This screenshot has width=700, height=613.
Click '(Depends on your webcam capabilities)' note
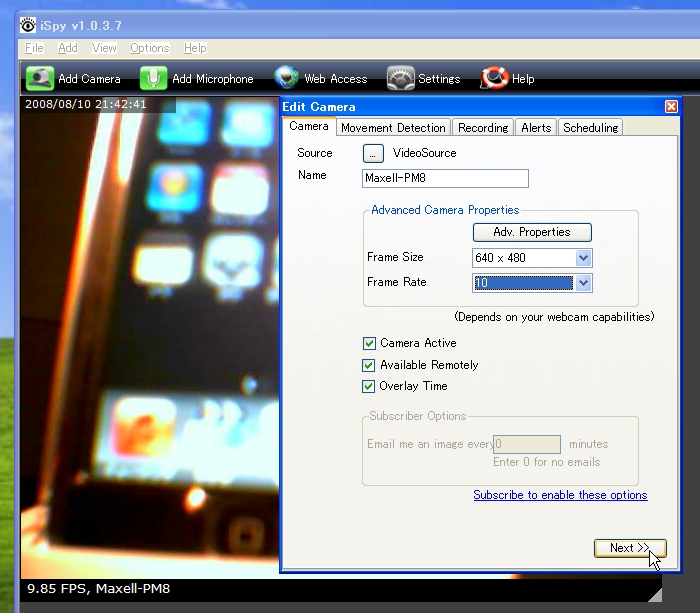click(554, 317)
